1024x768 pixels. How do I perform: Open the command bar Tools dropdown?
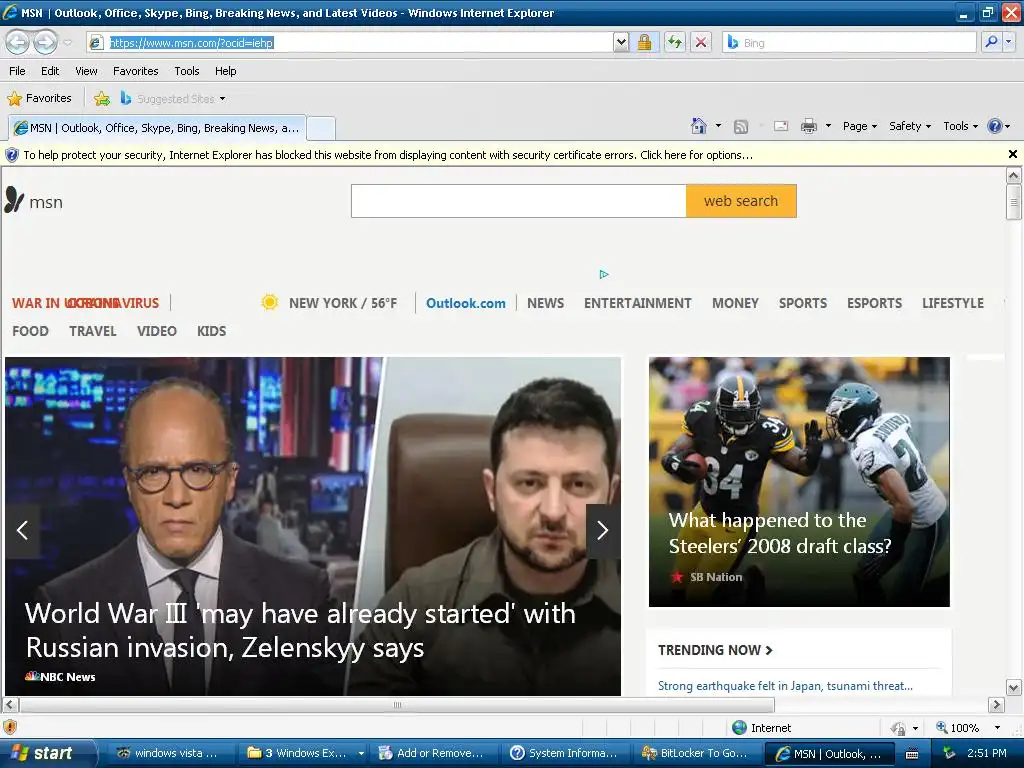pos(960,126)
